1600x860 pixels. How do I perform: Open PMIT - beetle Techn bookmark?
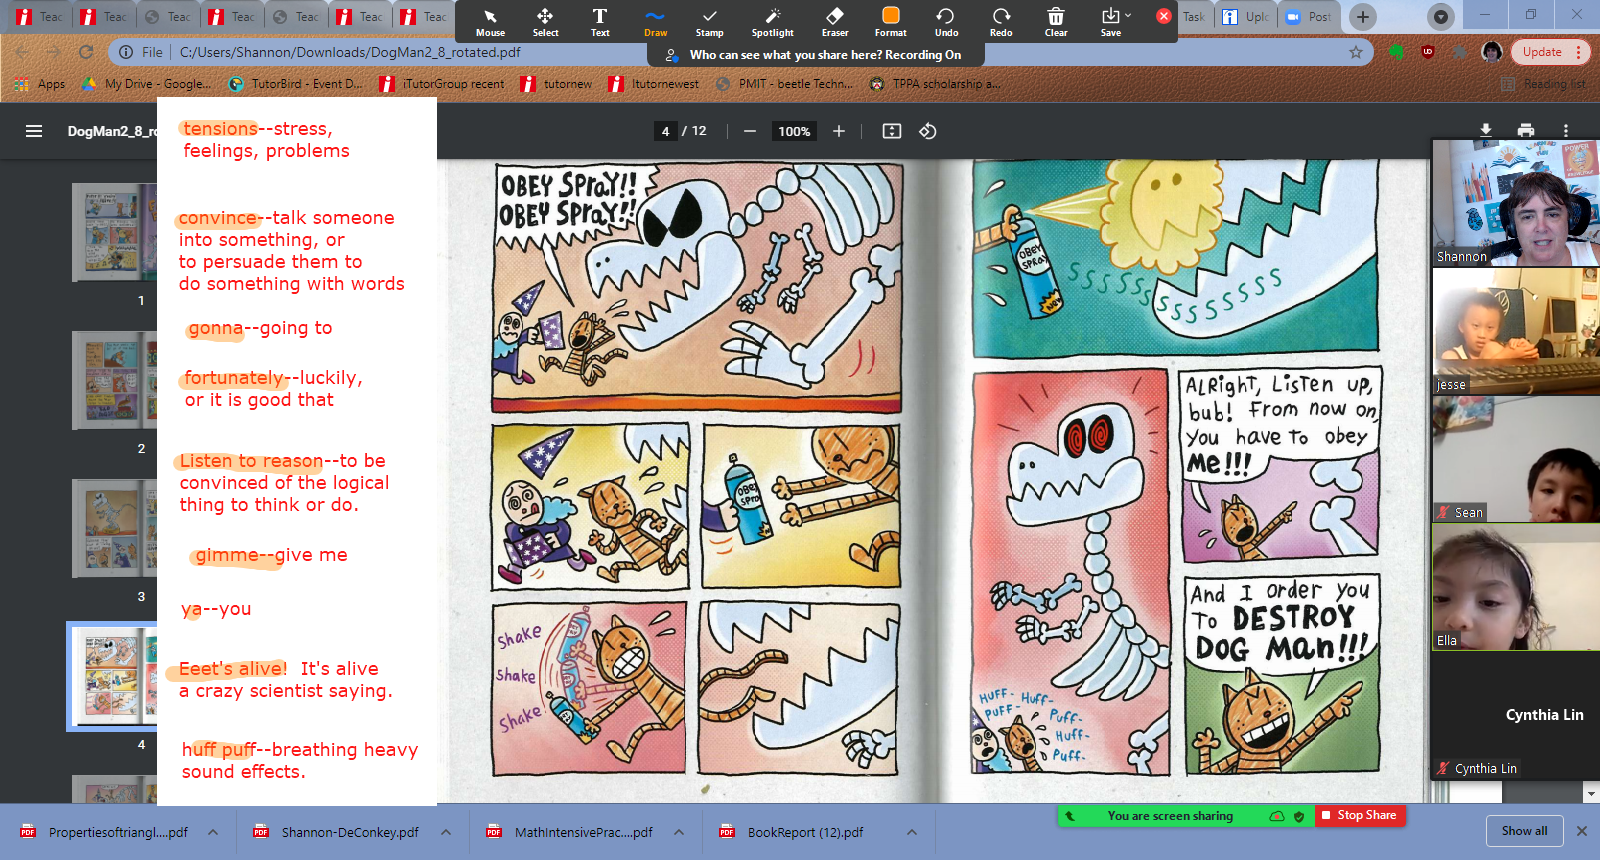[784, 84]
